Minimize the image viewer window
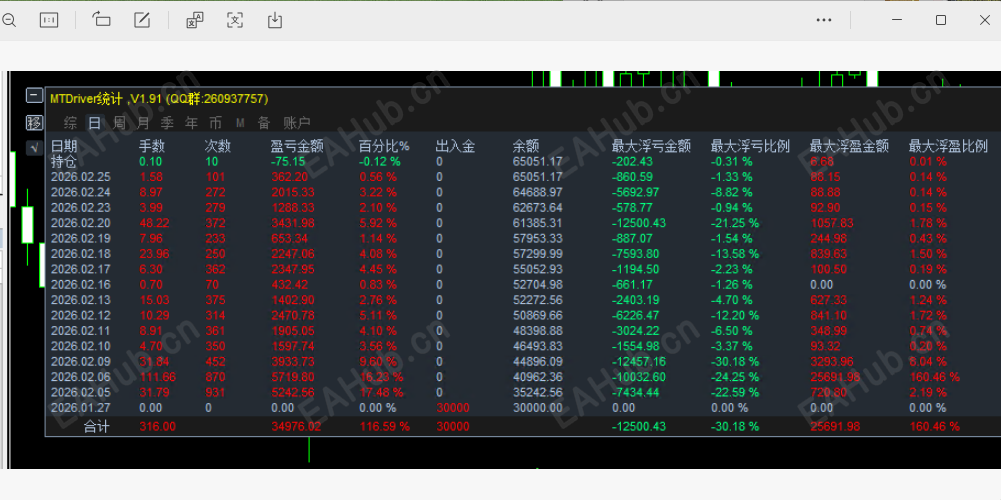This screenshot has width=1001, height=500. (897, 20)
